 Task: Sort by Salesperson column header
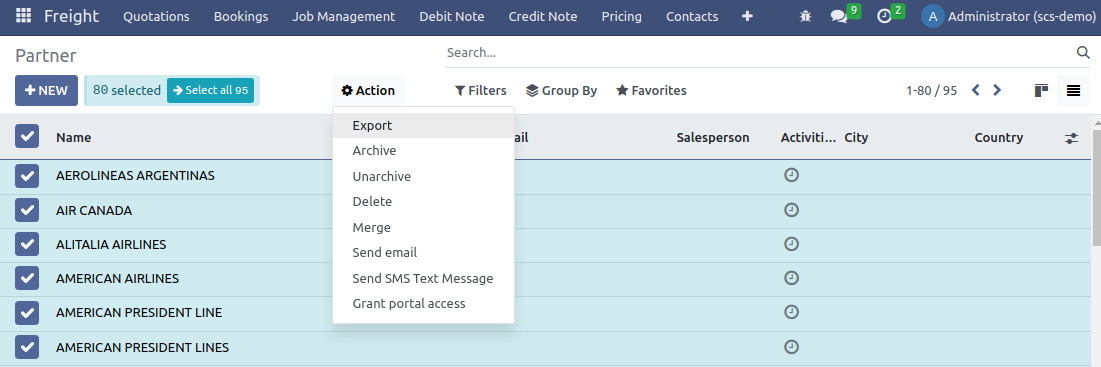[x=713, y=138]
